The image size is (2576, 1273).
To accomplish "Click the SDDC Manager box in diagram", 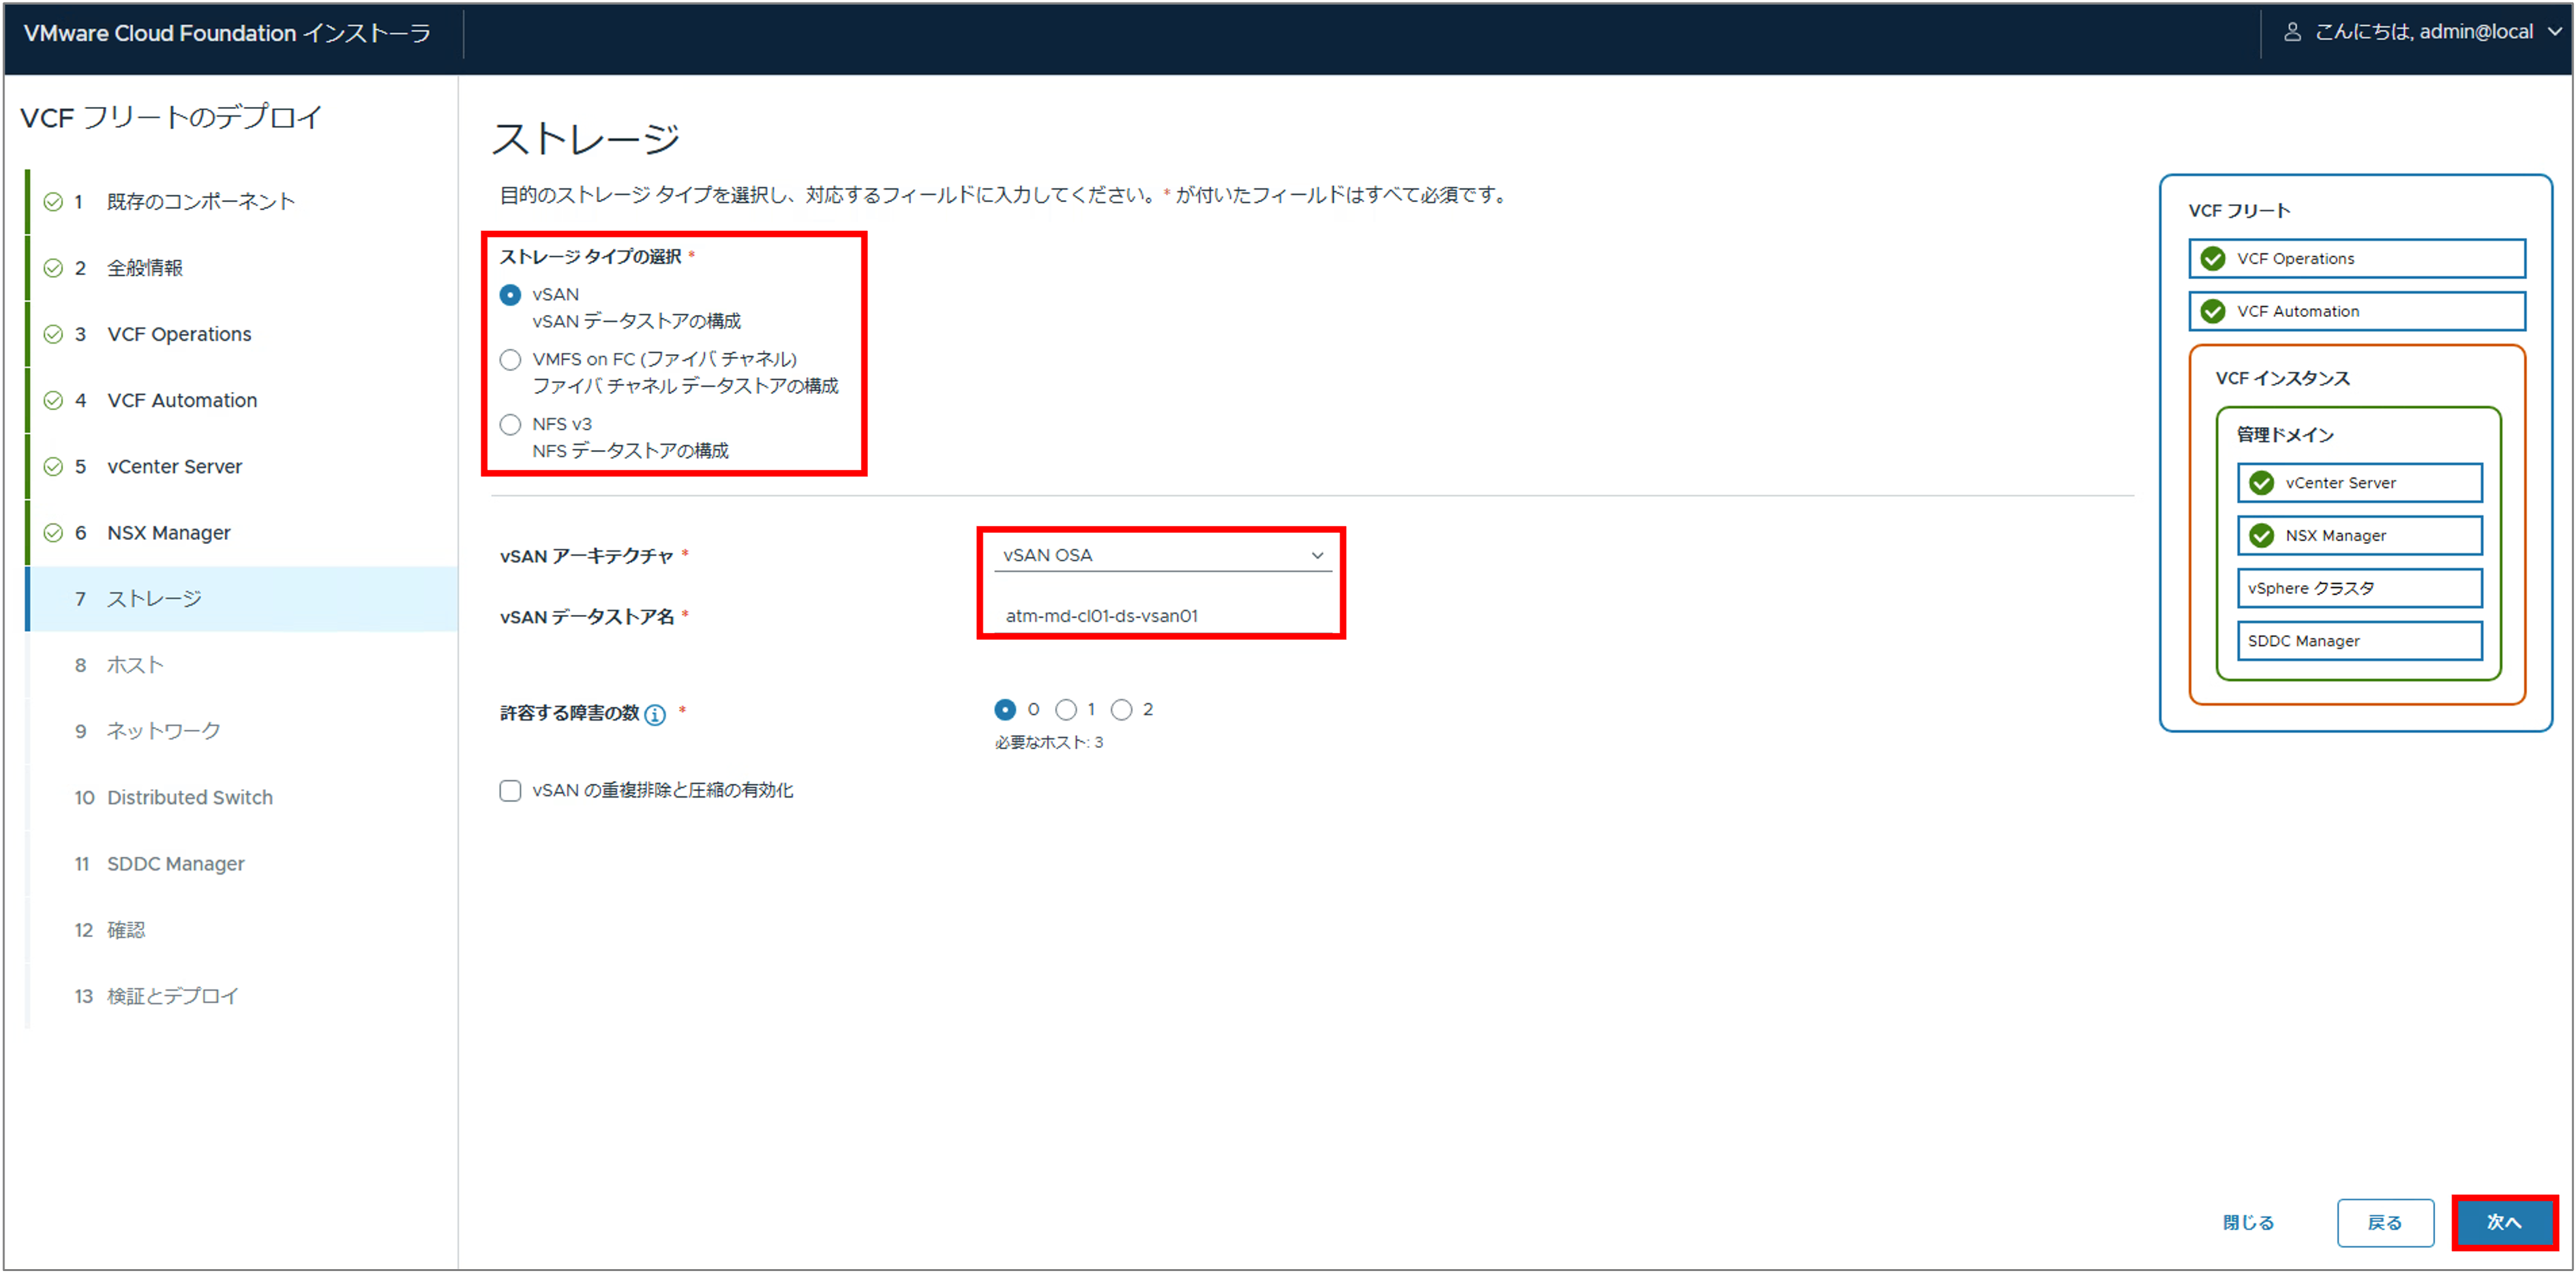I will [2359, 641].
